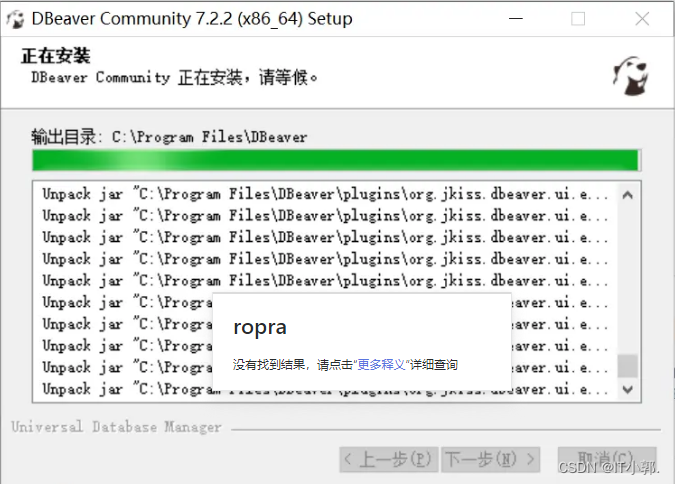Click the log list scroll-down arrow
This screenshot has width=675, height=484.
(x=628, y=390)
